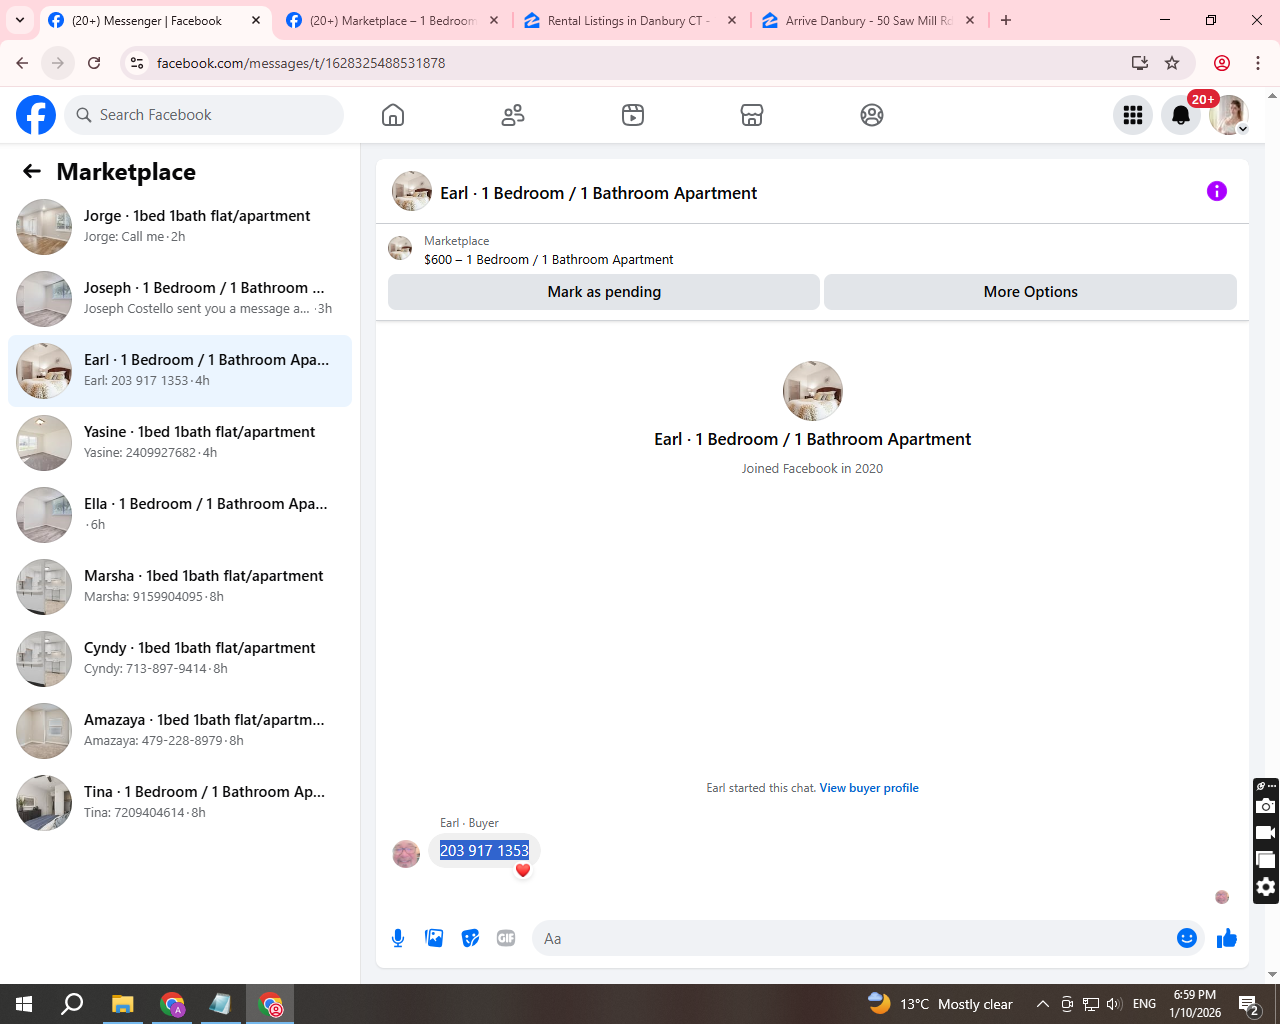Select the Messenger Facebook browser tab
Image resolution: width=1280 pixels, height=1024 pixels.
(x=155, y=20)
